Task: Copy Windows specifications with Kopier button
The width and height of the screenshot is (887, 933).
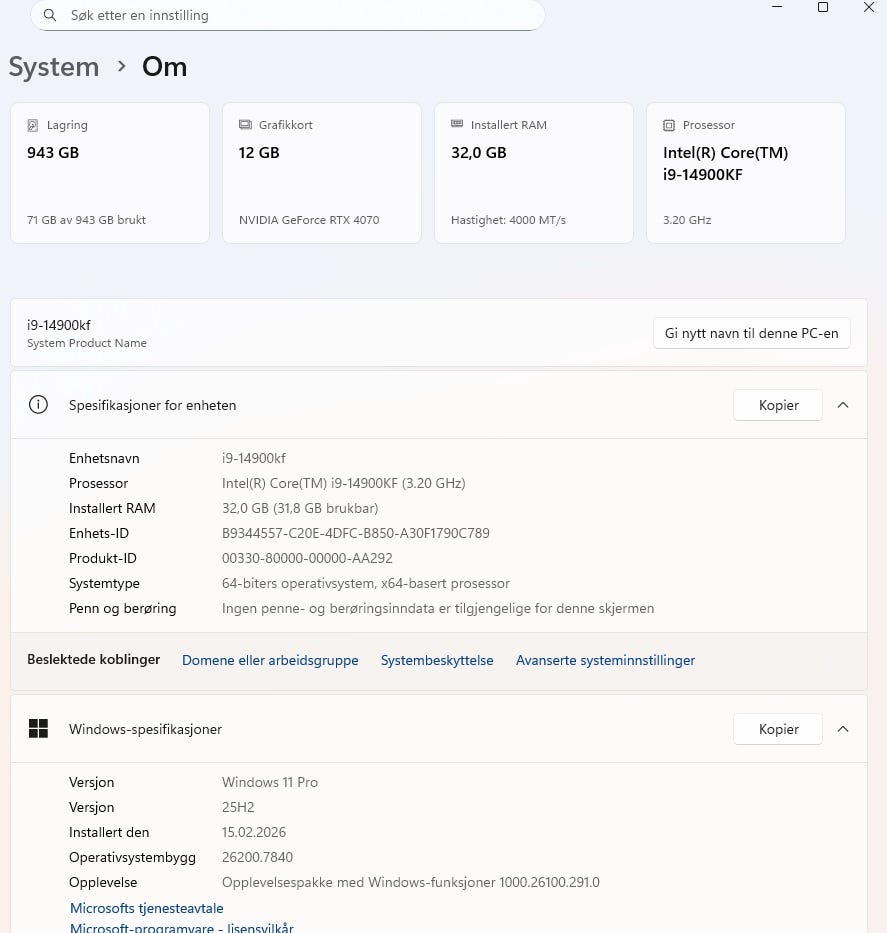Action: pyautogui.click(x=778, y=729)
